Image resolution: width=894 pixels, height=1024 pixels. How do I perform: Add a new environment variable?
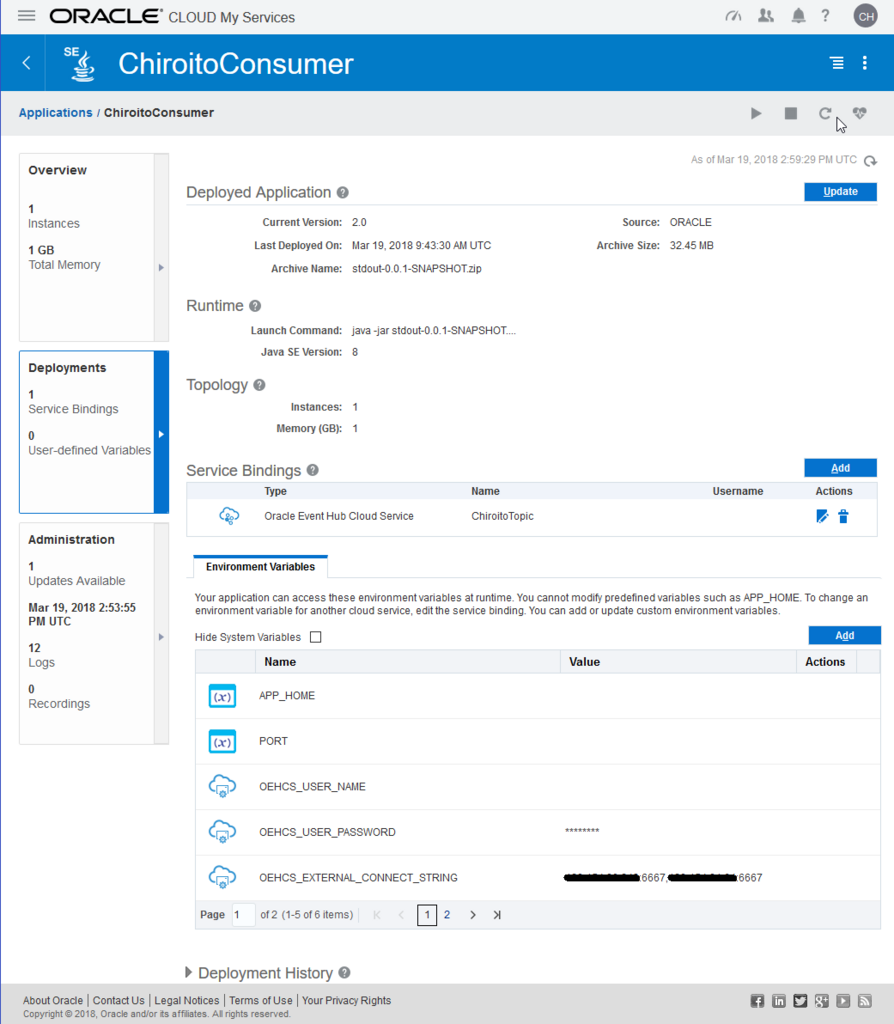[844, 635]
